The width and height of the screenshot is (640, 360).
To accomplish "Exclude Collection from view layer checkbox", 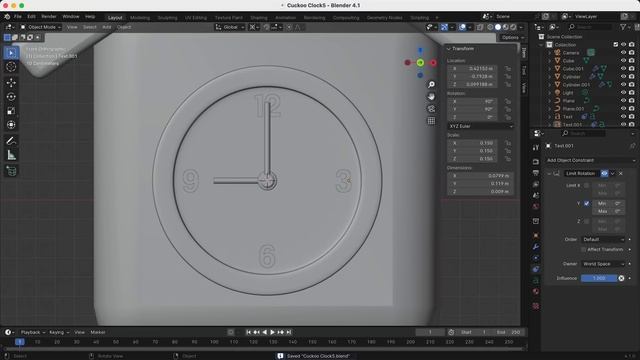I will 616,44.
